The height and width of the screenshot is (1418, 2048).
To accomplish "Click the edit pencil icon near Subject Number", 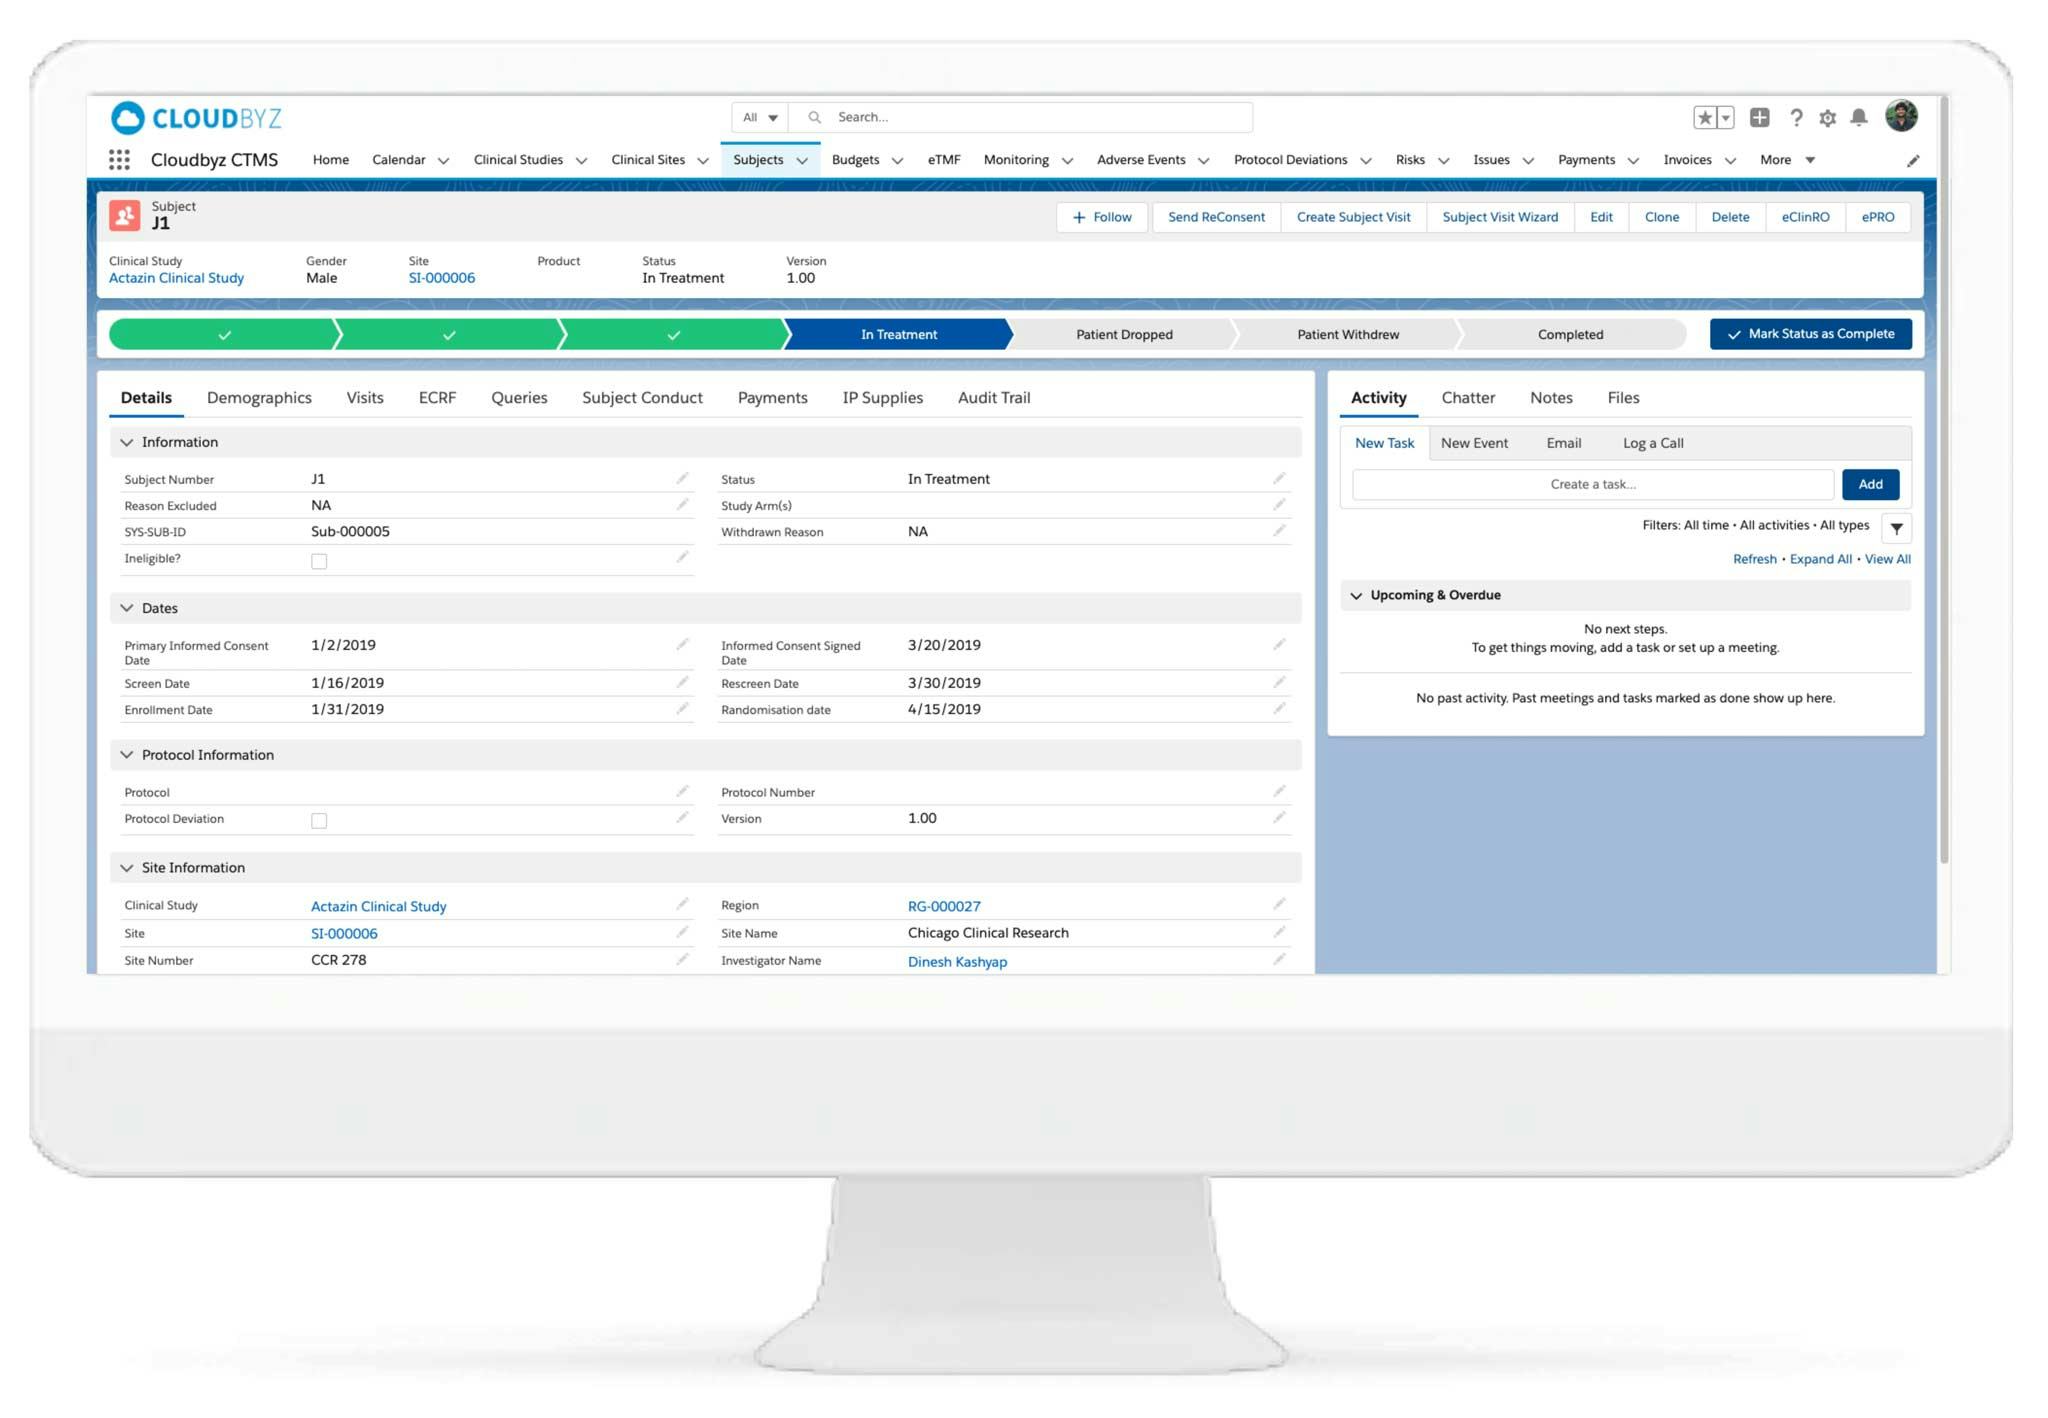I will click(x=684, y=478).
